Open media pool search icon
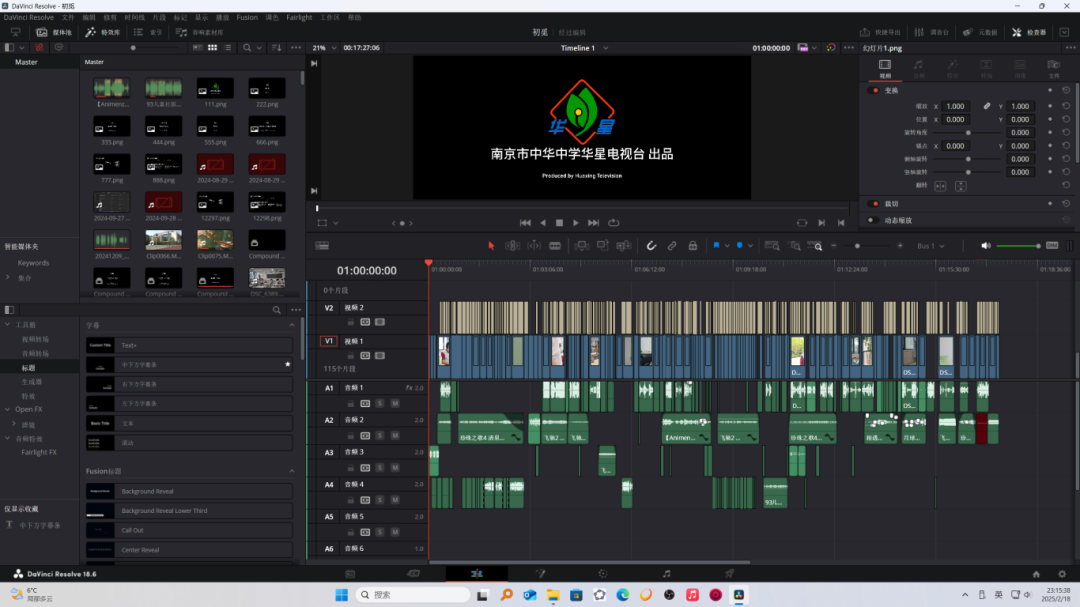 (x=247, y=48)
